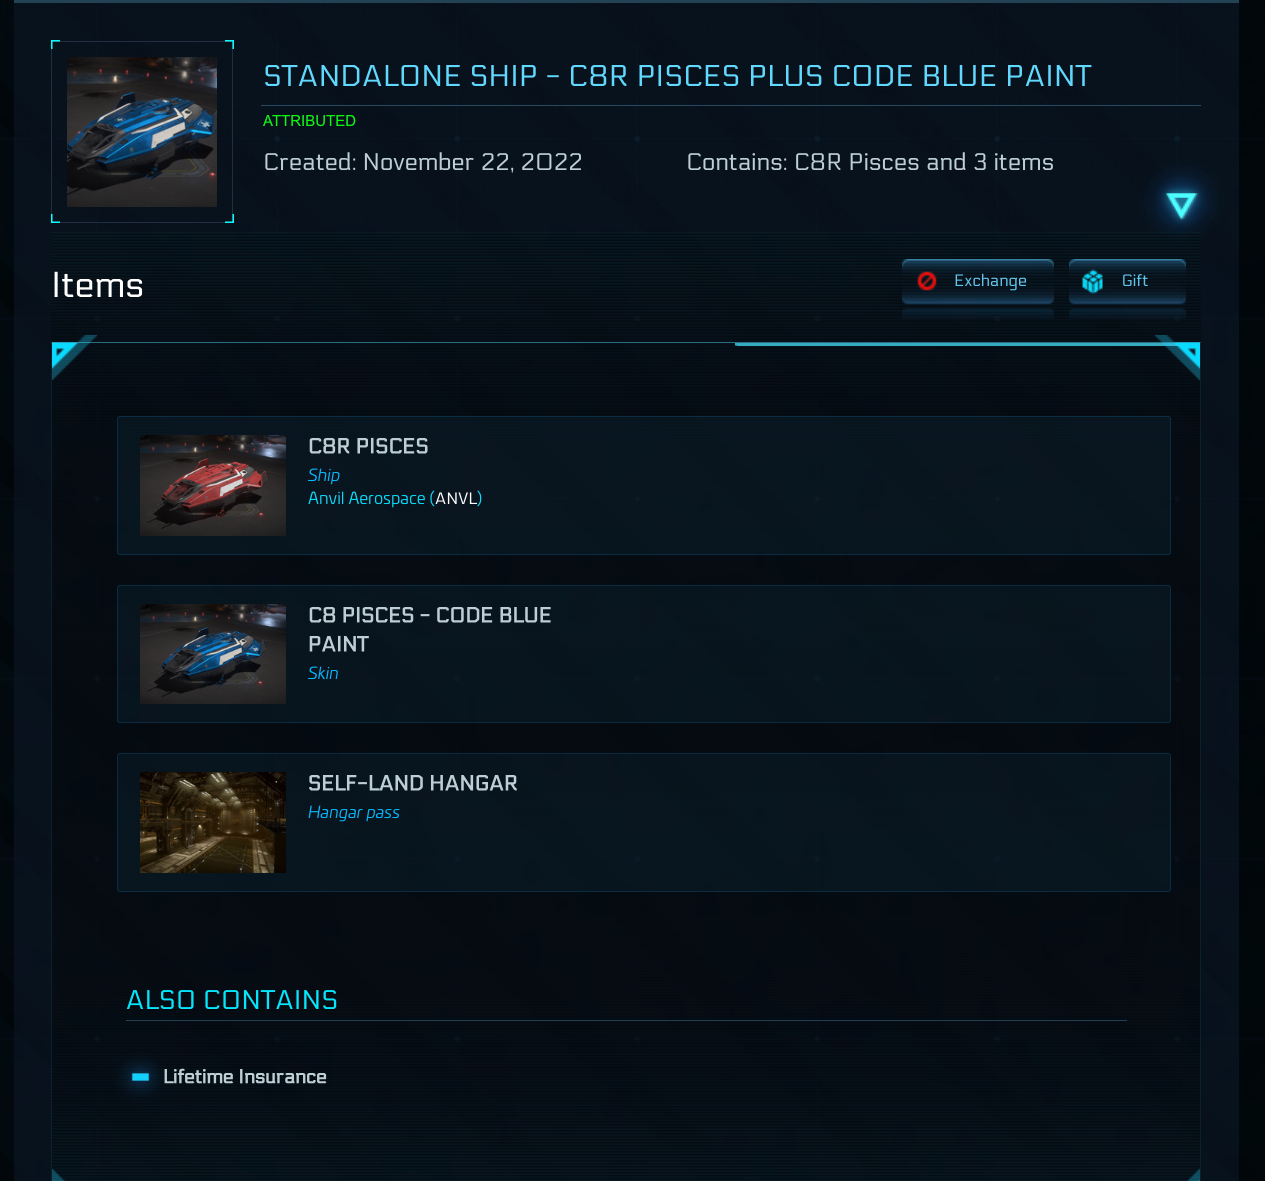Click the Hangar pass label
1265x1181 pixels.
click(353, 812)
